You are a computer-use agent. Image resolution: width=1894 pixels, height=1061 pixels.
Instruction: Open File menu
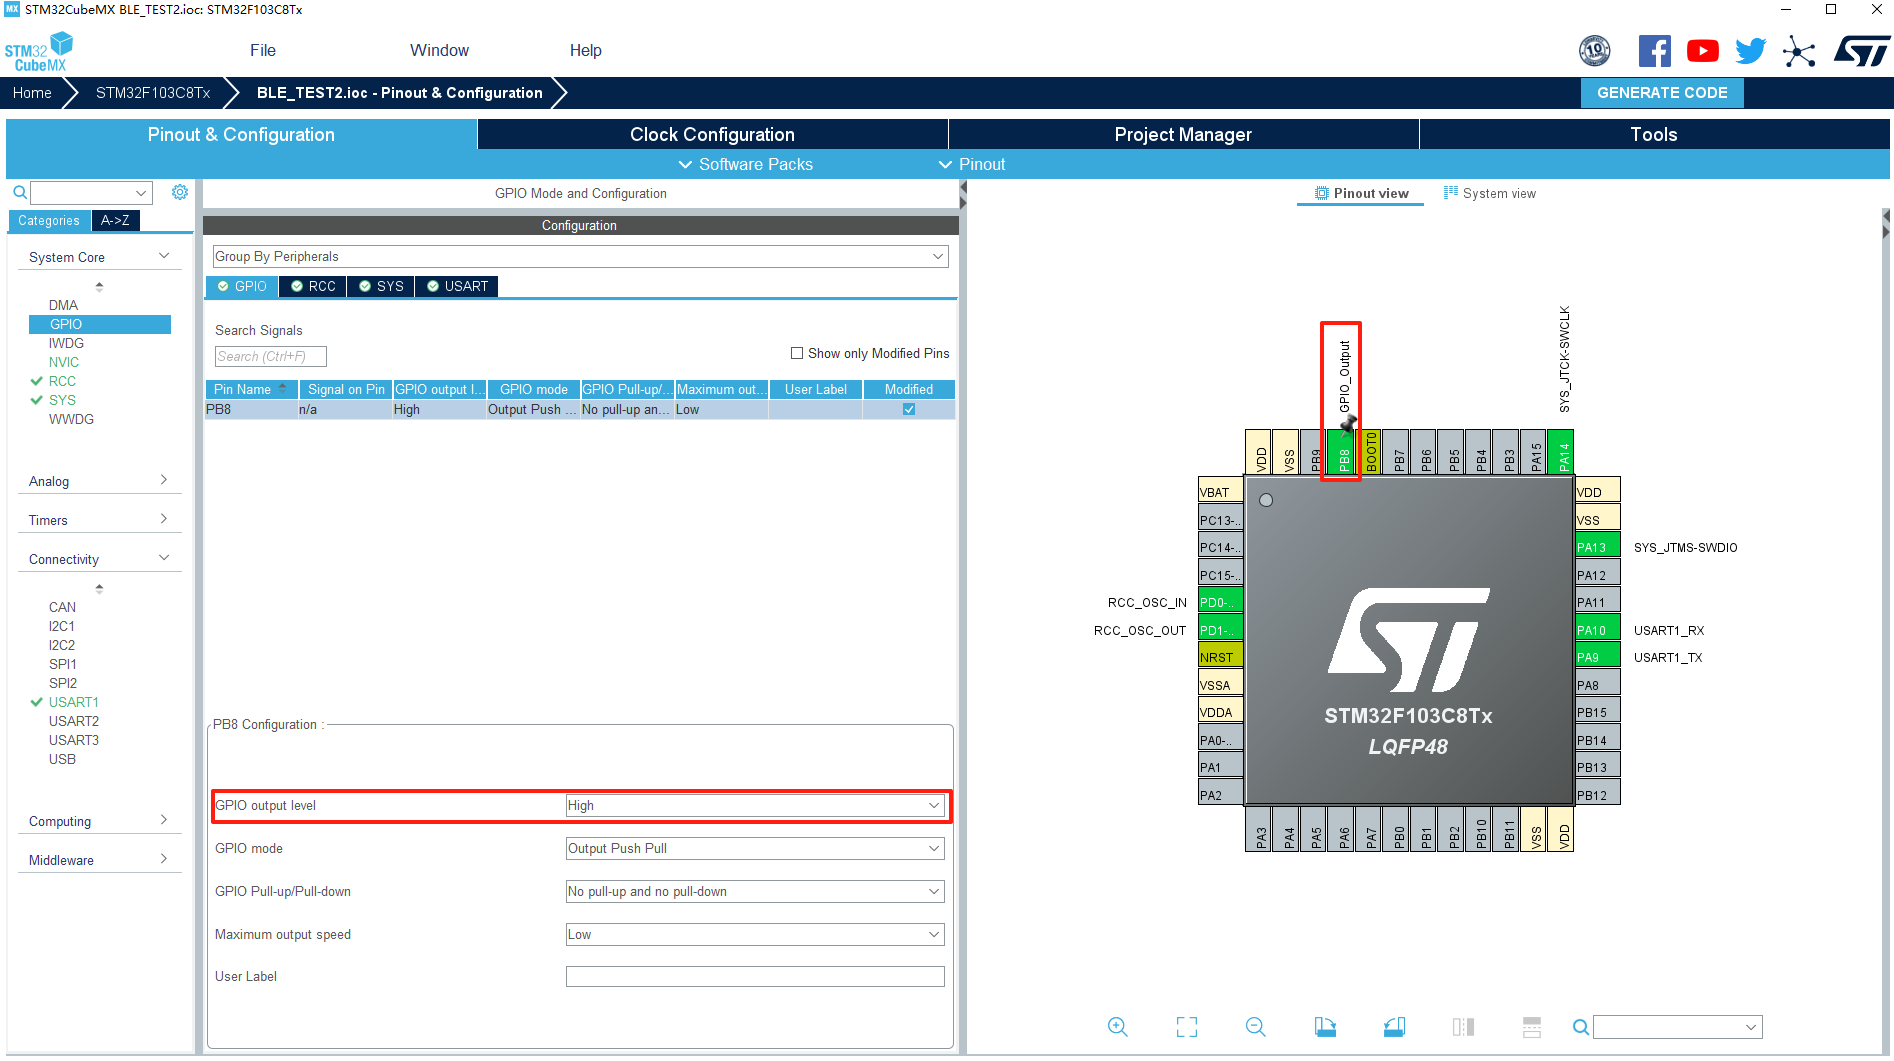pos(263,50)
